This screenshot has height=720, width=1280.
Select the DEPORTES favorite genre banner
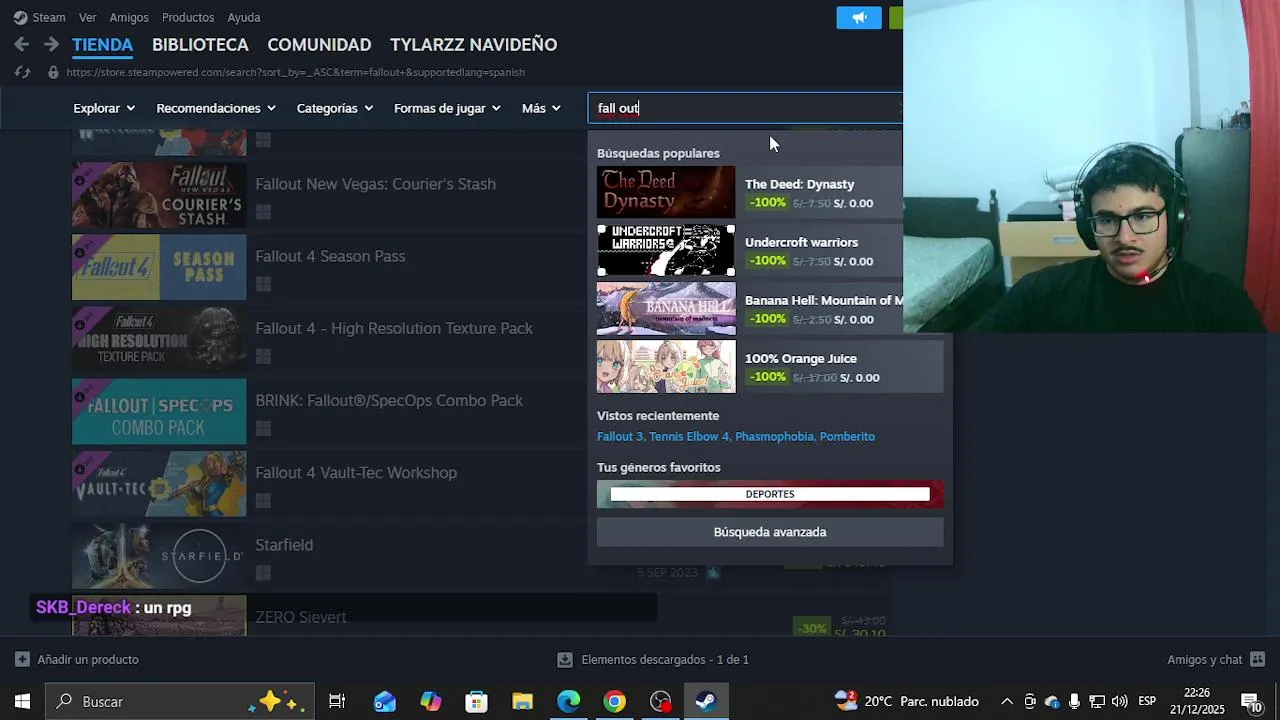pyautogui.click(x=770, y=494)
